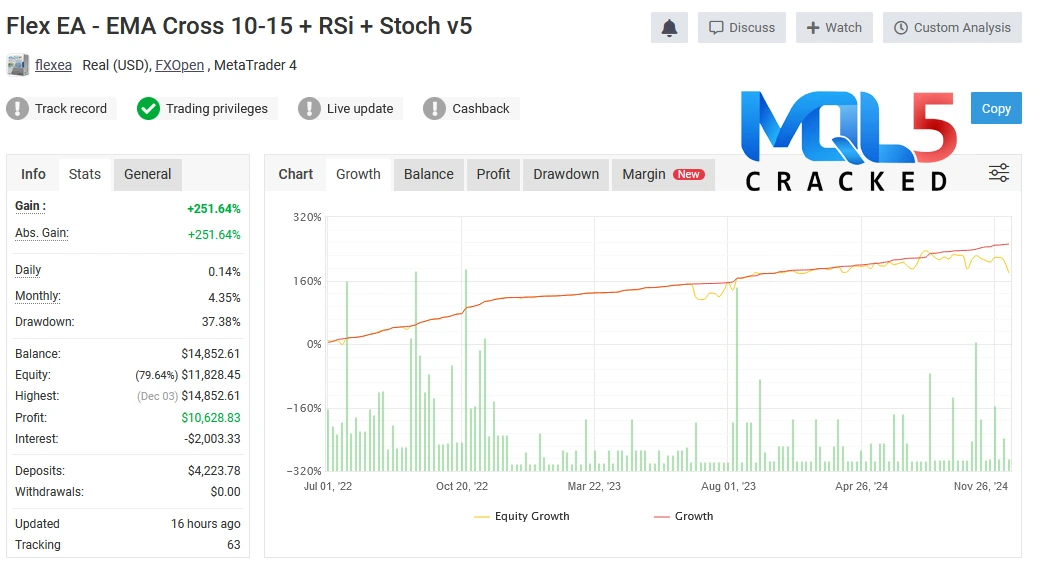Image resolution: width=1037 pixels, height=570 pixels.
Task: Click the Live update warning icon
Action: tap(309, 108)
